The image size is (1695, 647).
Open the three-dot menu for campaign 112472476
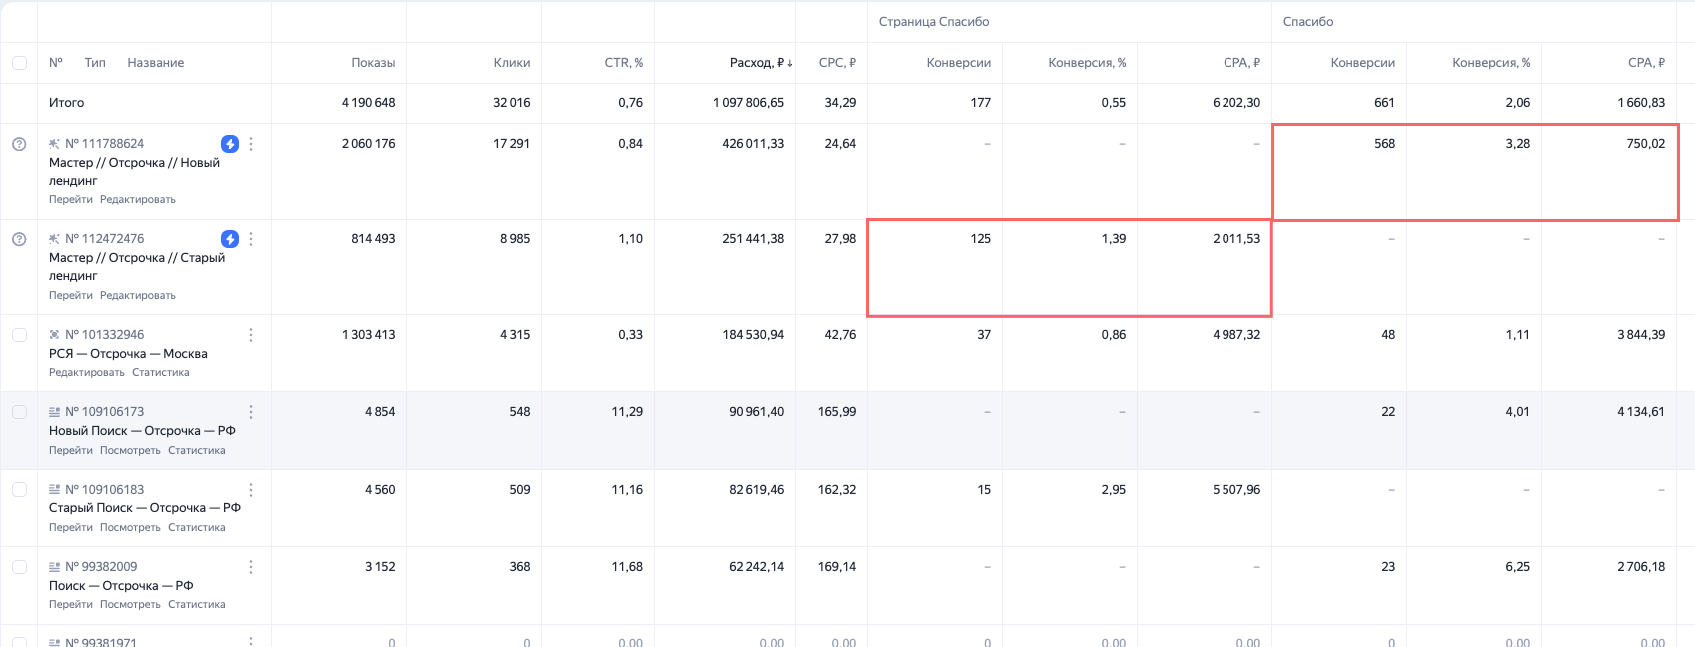tap(251, 239)
